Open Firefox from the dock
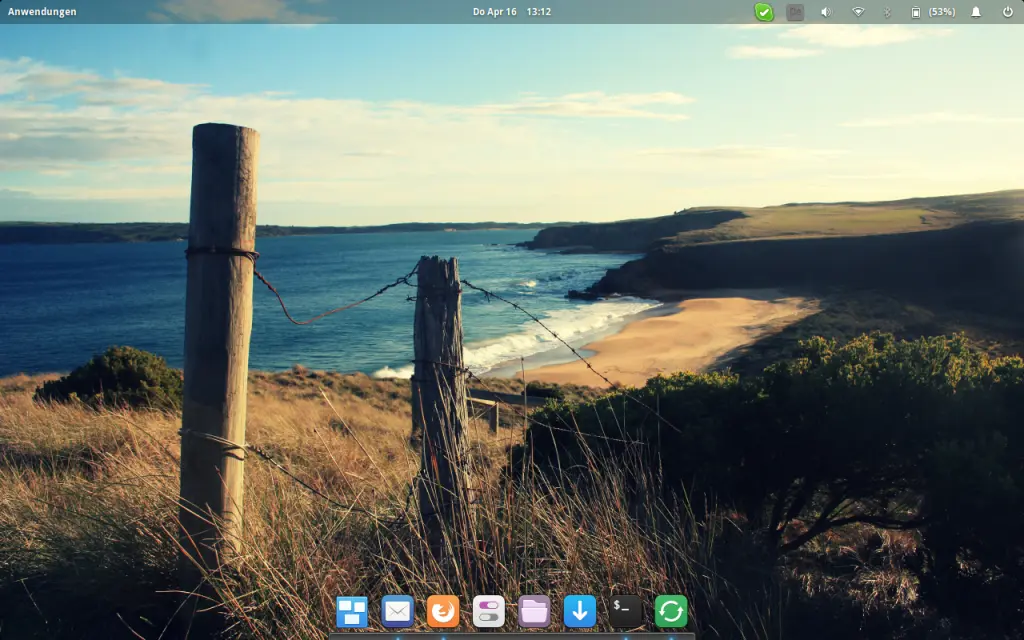The width and height of the screenshot is (1024, 640). 441,611
